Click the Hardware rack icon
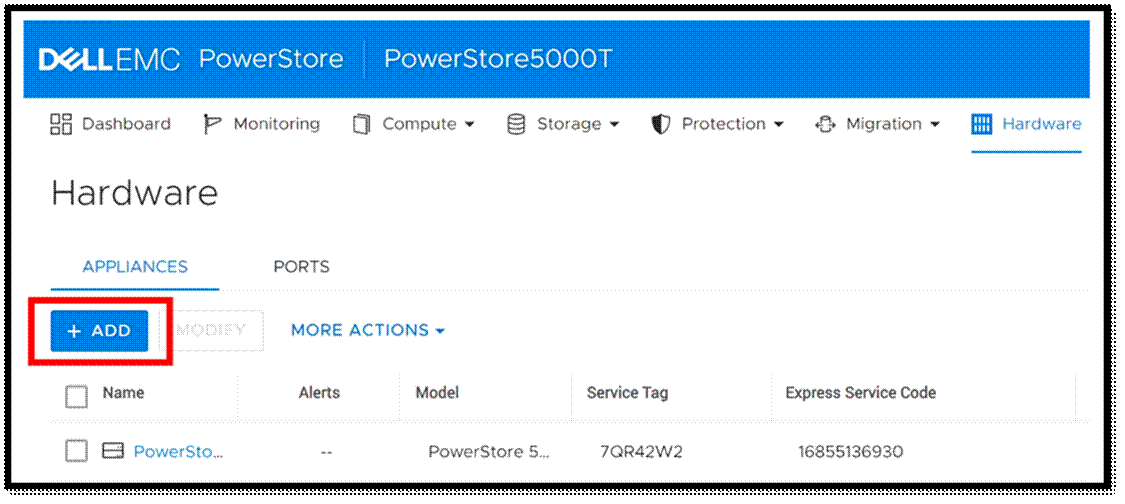The image size is (1125, 504). (981, 124)
